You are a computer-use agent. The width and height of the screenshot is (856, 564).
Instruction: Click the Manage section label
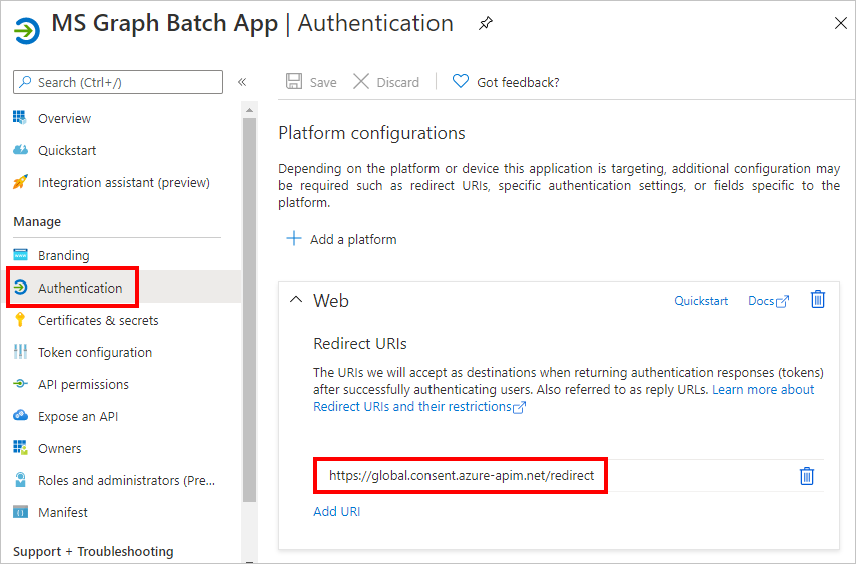pos(37,222)
